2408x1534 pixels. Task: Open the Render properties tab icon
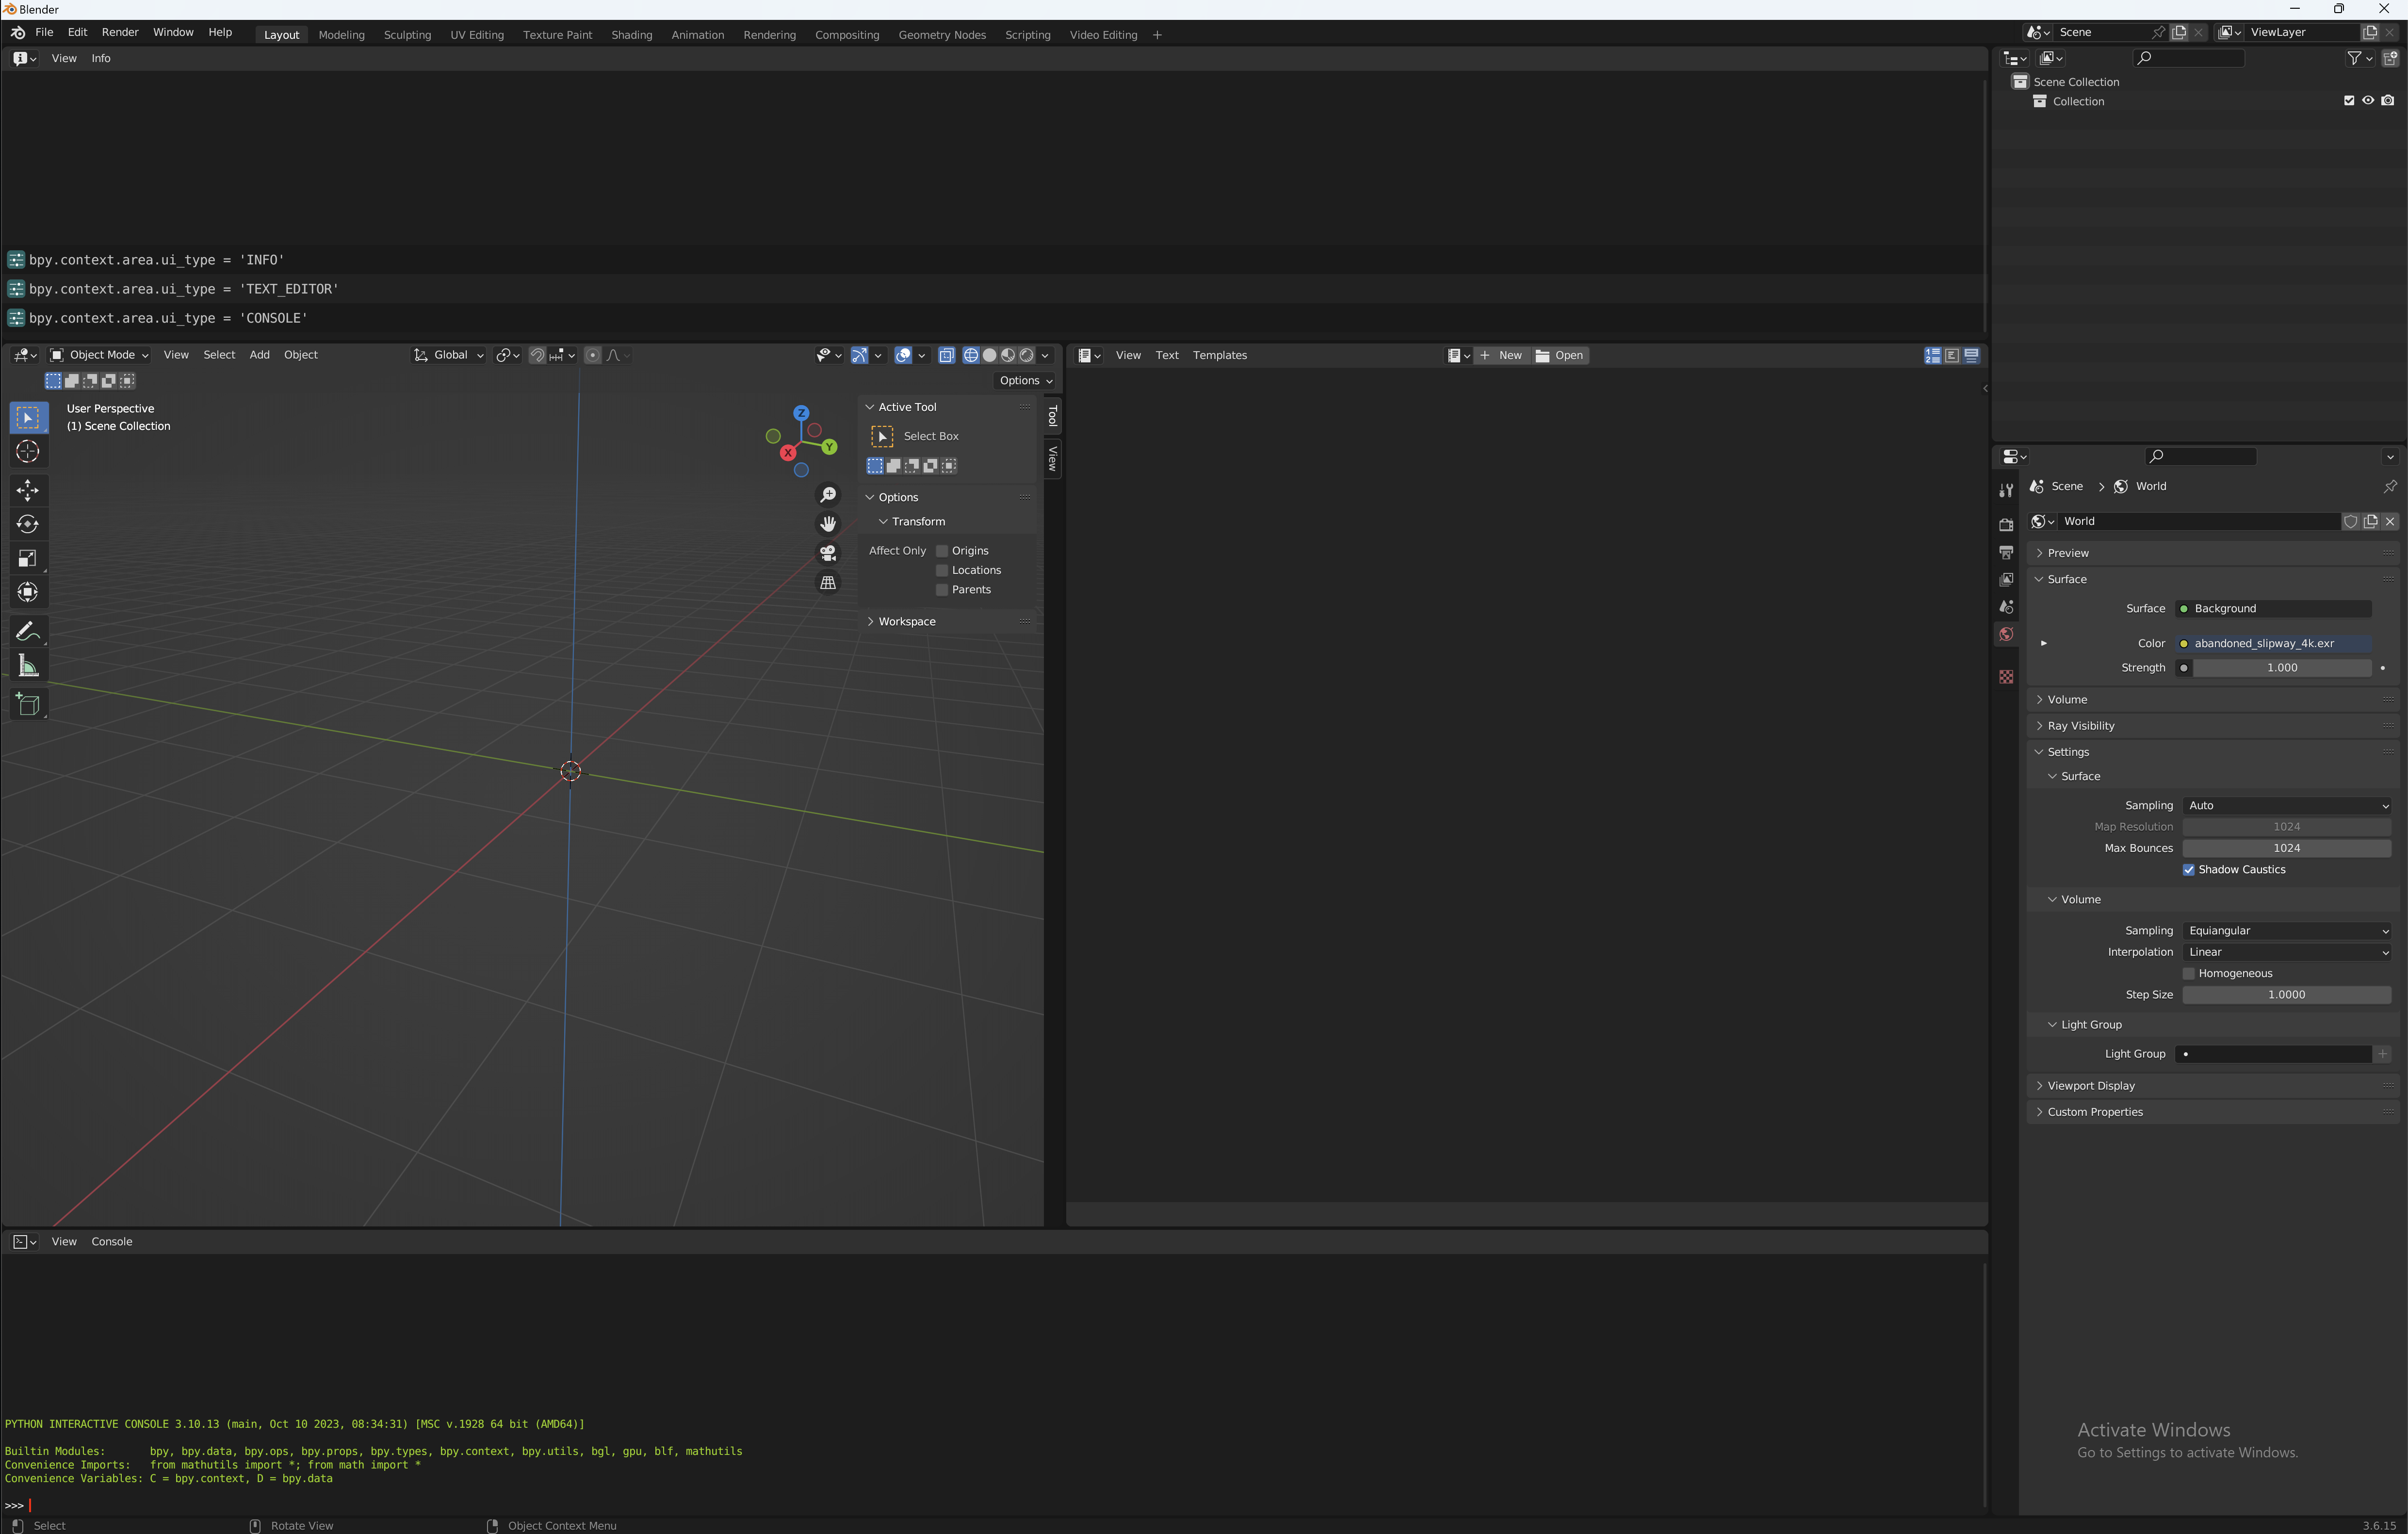click(x=2006, y=525)
